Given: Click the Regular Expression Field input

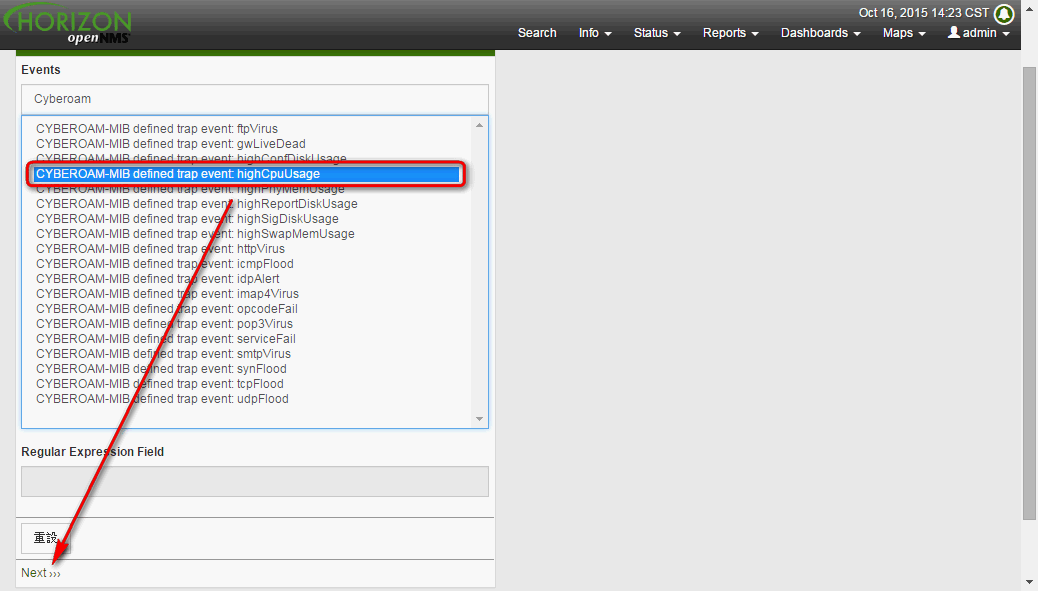Looking at the screenshot, I should 255,481.
